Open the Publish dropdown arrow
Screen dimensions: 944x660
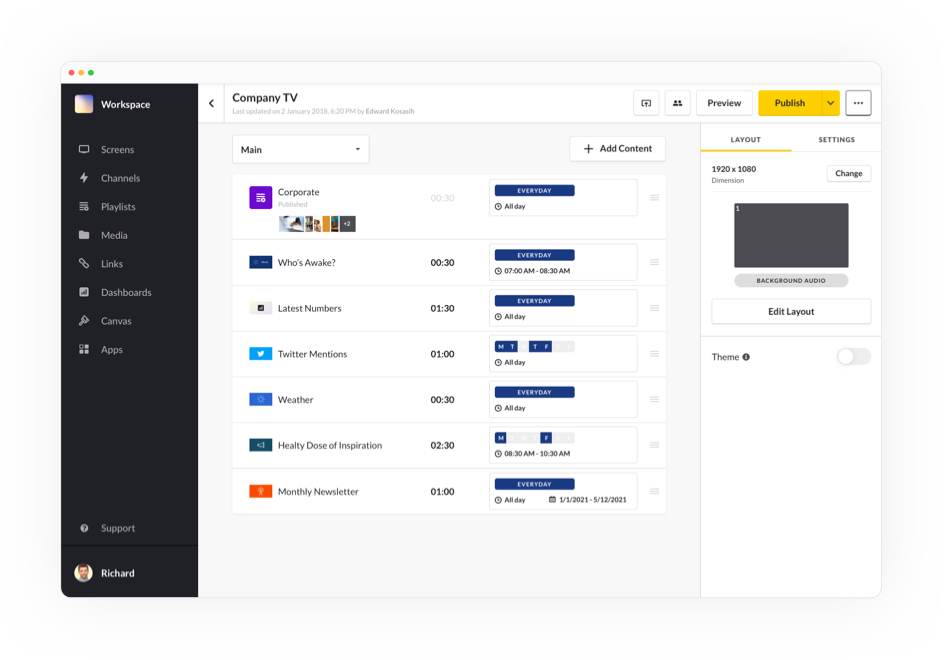[830, 103]
